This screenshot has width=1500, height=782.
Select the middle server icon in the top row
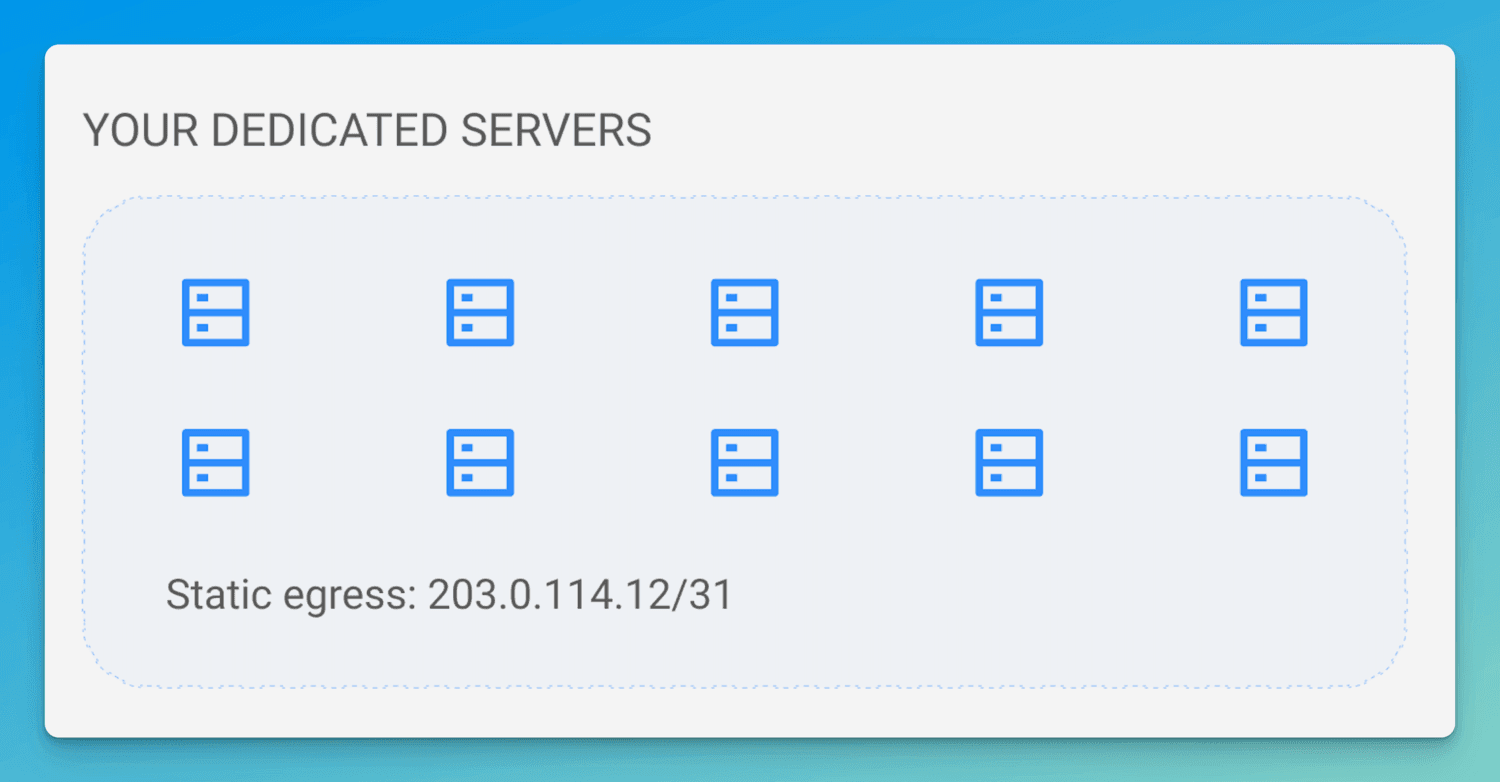click(x=744, y=312)
